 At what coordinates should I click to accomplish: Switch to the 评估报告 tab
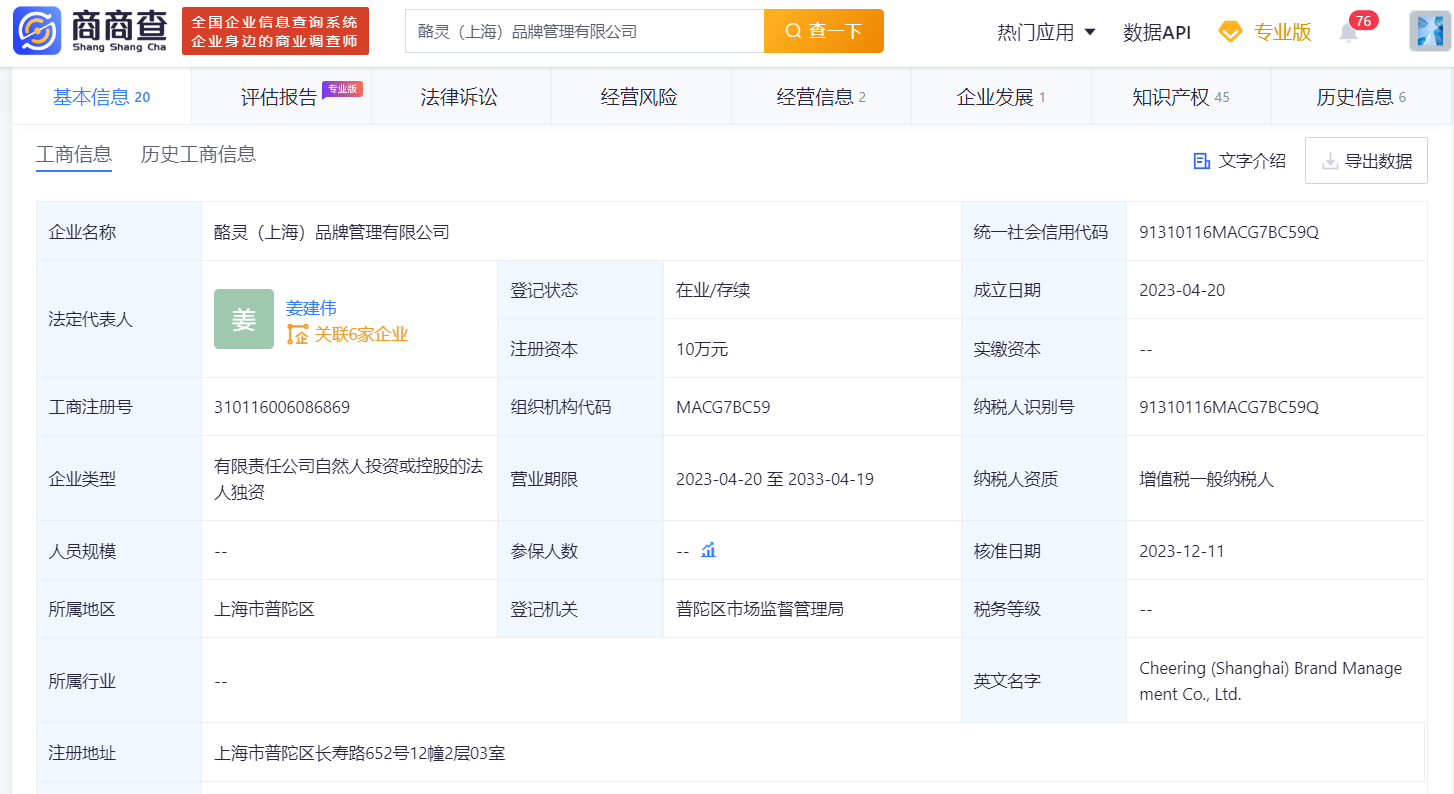281,97
